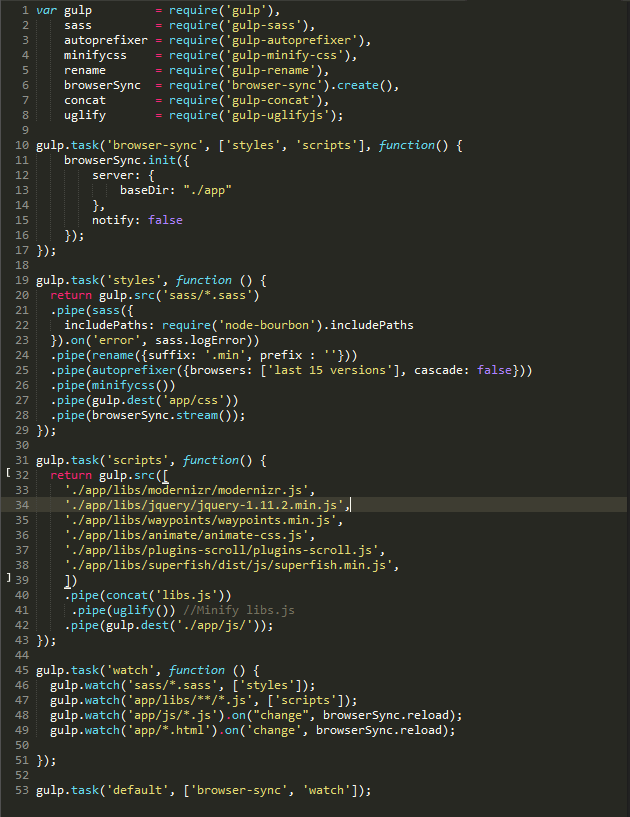Click the 'app/*.html' watch string
This screenshot has width=630, height=817.
[x=172, y=731]
